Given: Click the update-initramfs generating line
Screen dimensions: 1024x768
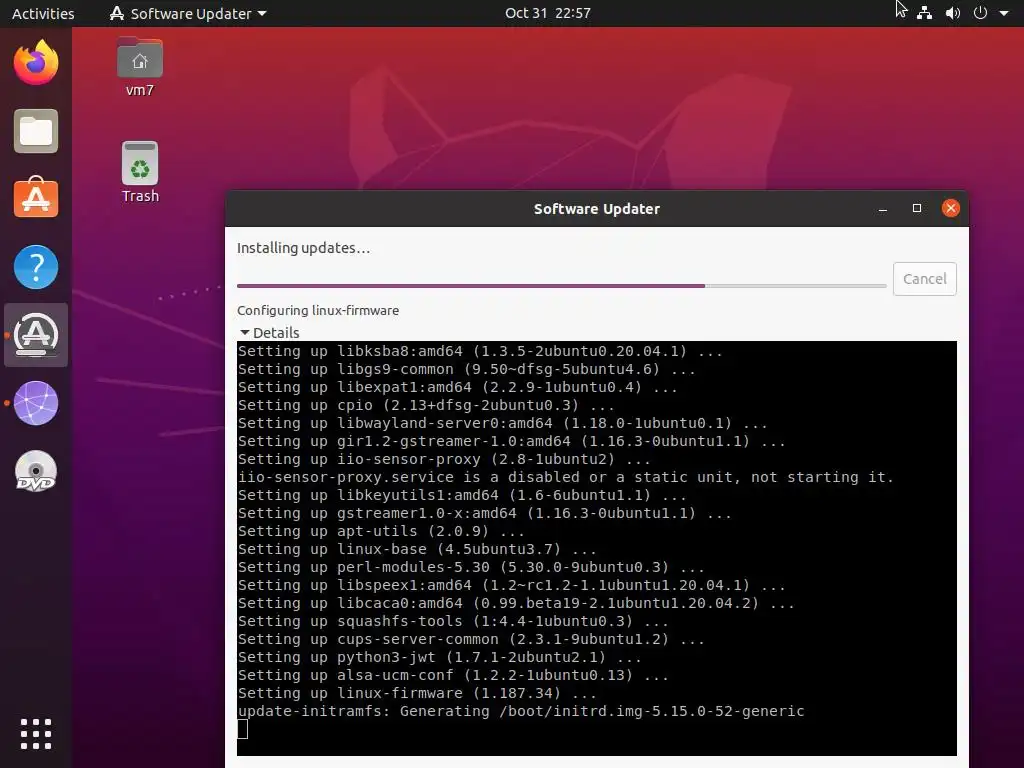Looking at the screenshot, I should click(x=521, y=711).
